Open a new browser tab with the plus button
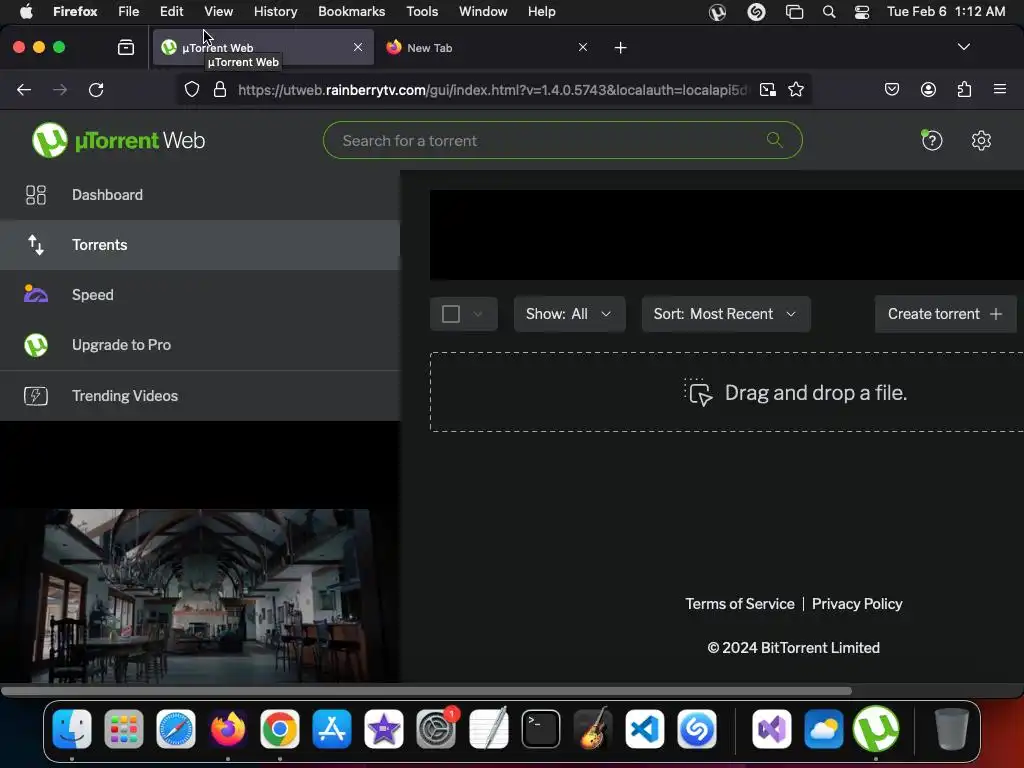The image size is (1024, 768). click(x=620, y=48)
